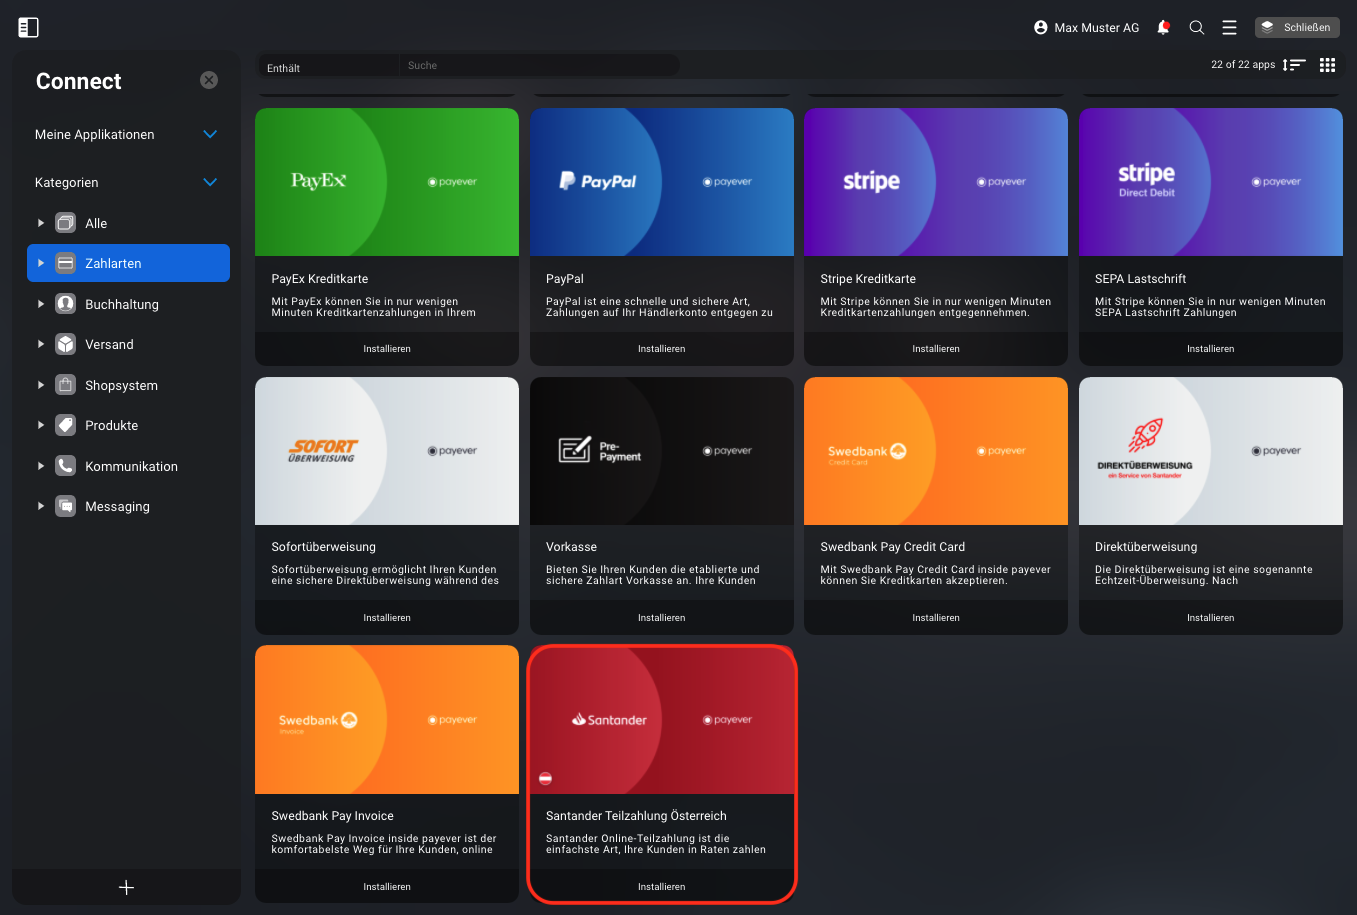Expand the Kommunikation category arrow

tap(41, 466)
